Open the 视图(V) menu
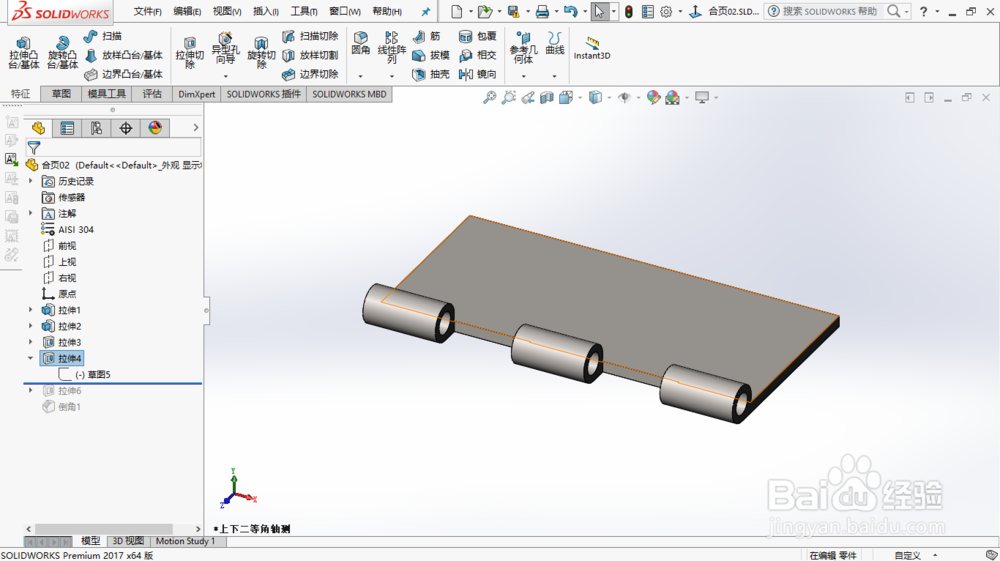This screenshot has height=561, width=1000. coord(226,11)
